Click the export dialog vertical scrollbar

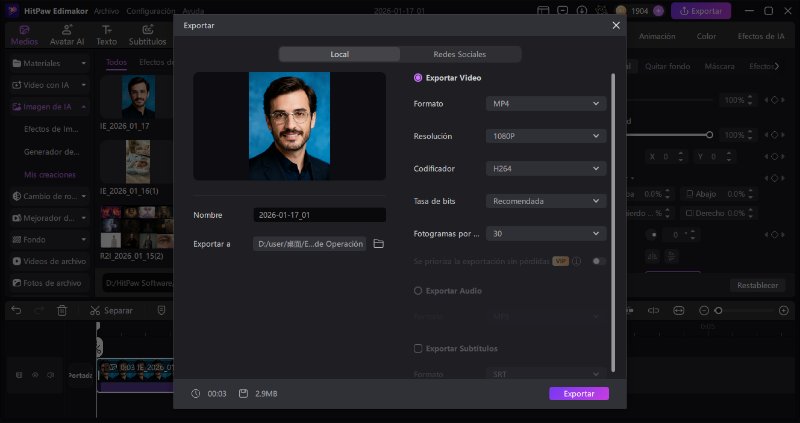[613, 223]
